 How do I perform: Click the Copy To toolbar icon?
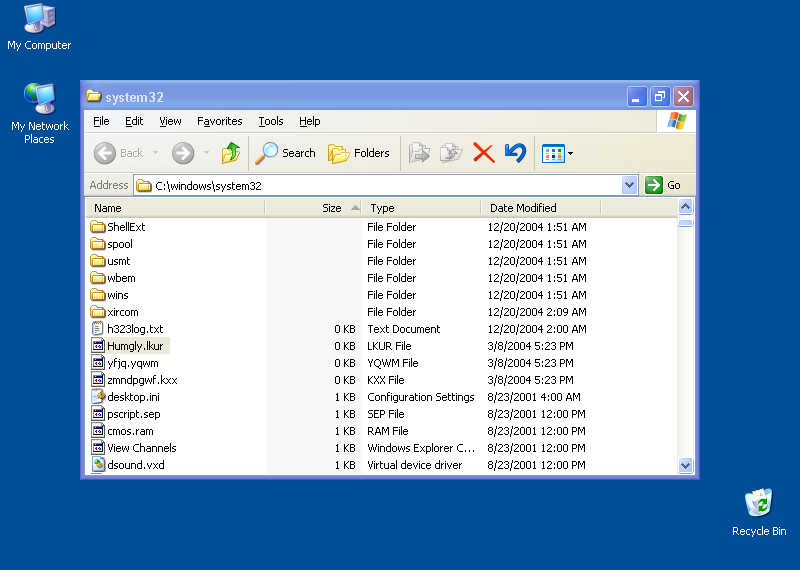(x=451, y=153)
